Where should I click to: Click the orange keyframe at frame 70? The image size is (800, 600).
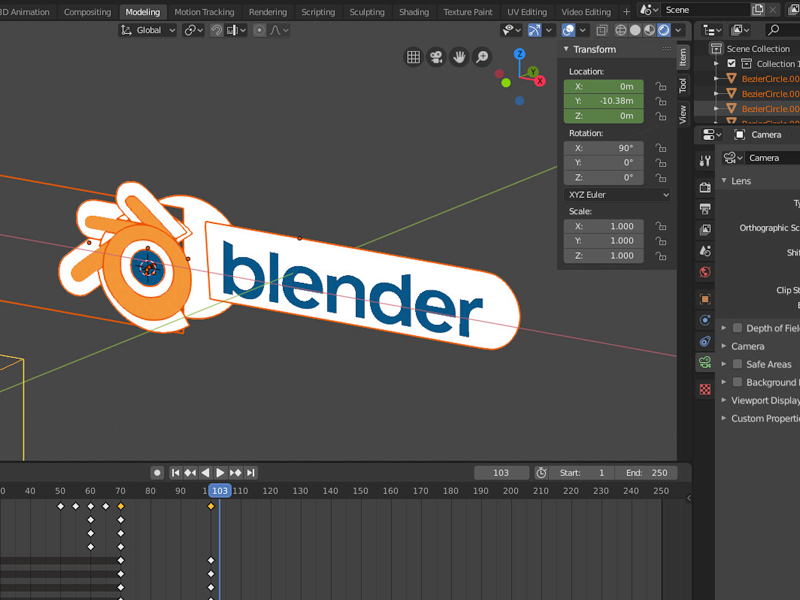coord(120,506)
